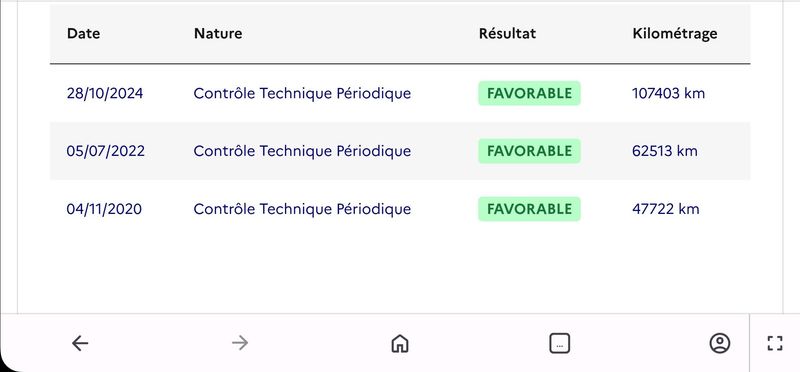Image resolution: width=800 pixels, height=372 pixels.
Task: Click the Résultat column header
Action: [x=507, y=34]
